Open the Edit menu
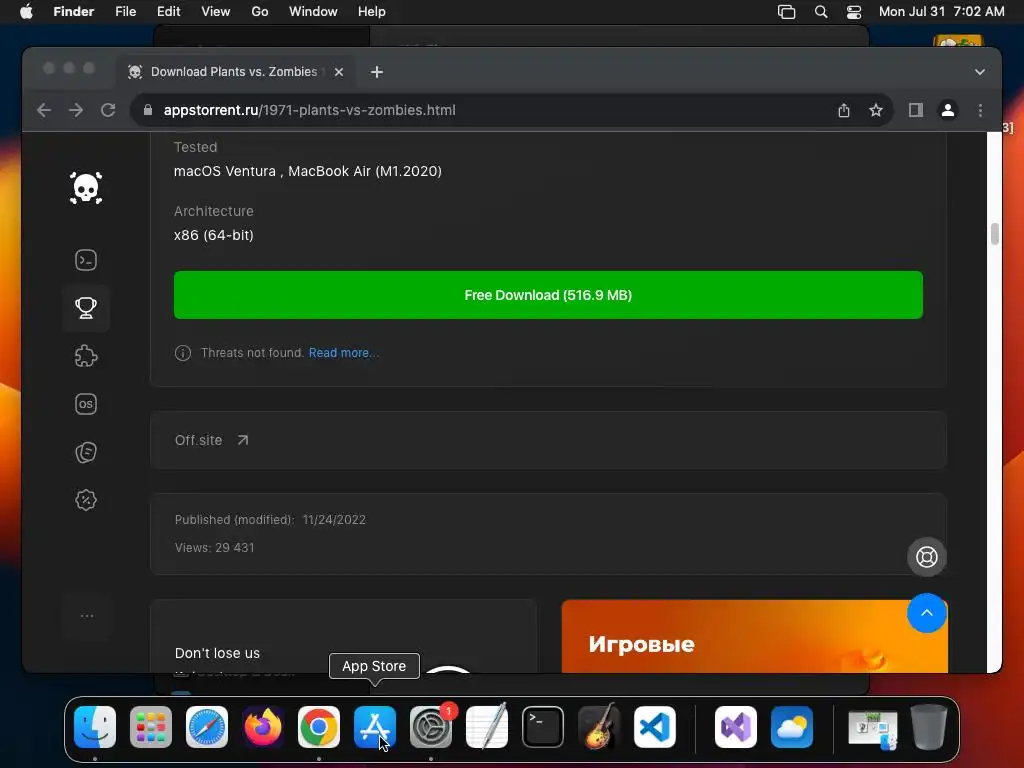The width and height of the screenshot is (1024, 768). point(168,12)
